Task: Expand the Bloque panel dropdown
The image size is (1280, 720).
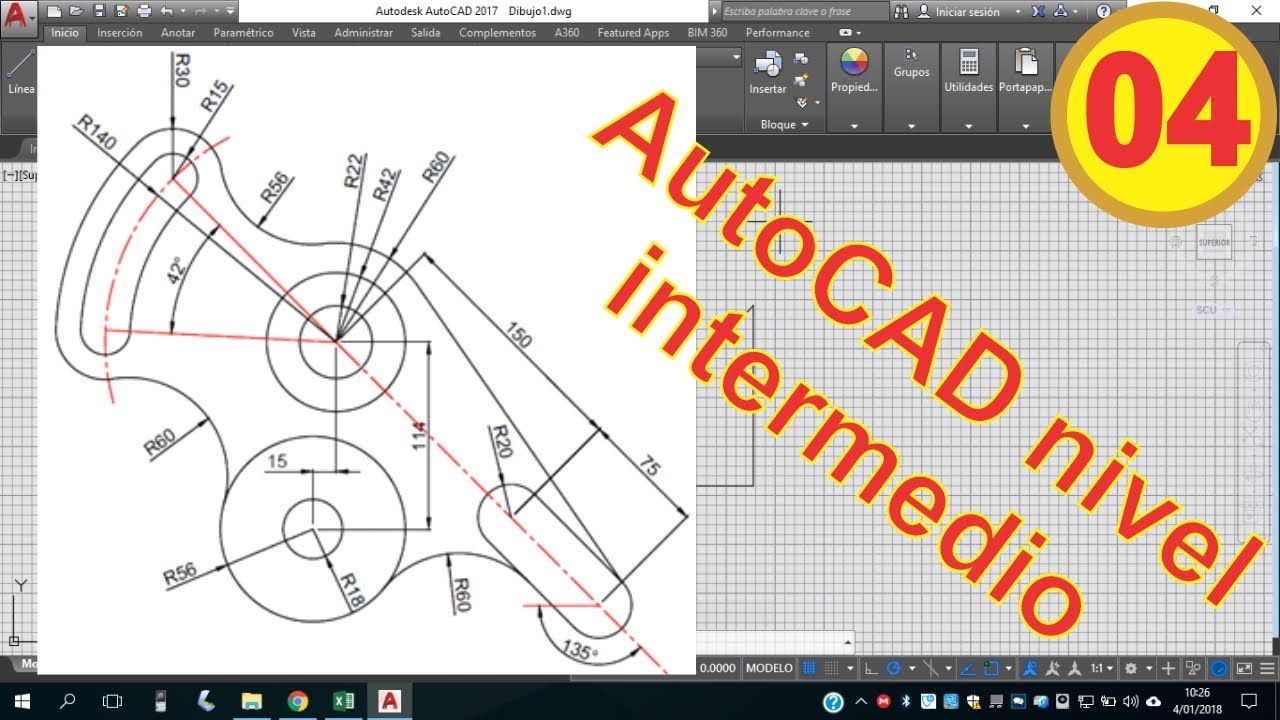Action: (783, 124)
